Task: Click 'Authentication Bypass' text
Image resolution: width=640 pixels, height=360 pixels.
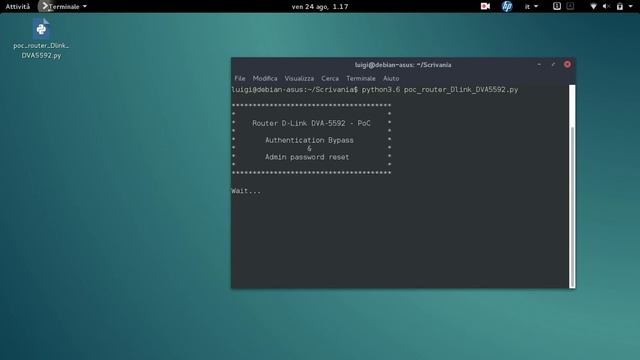Action: 309,140
